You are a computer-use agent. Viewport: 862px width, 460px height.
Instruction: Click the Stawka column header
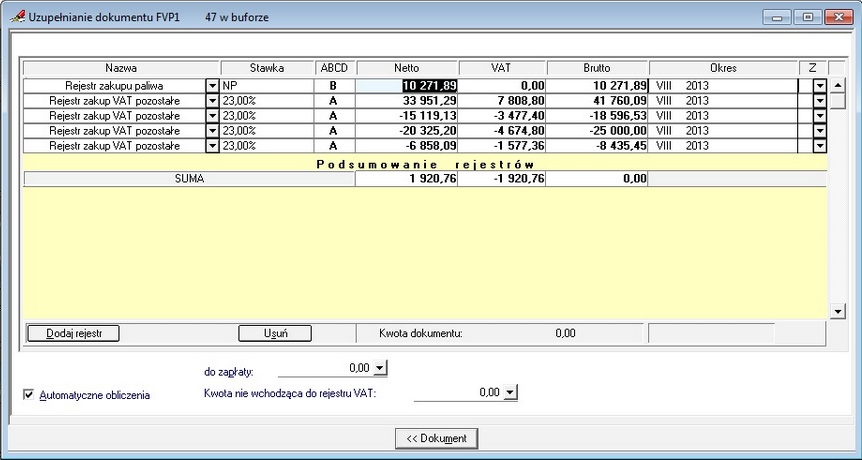pyautogui.click(x=267, y=68)
